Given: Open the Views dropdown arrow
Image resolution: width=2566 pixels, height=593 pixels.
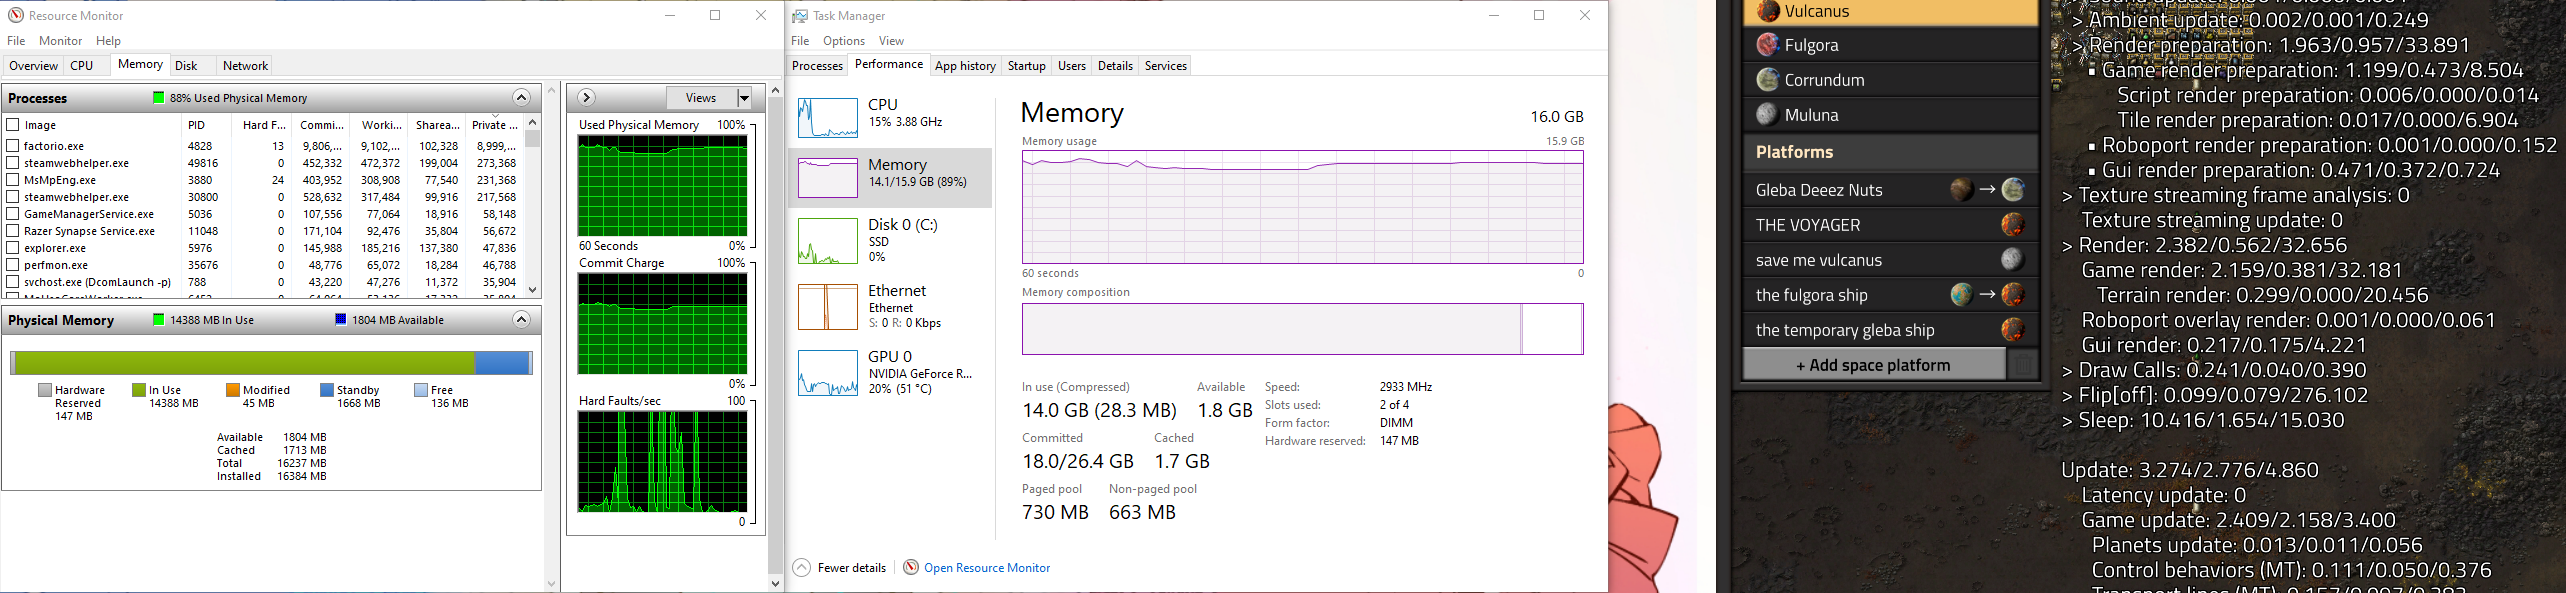Looking at the screenshot, I should pos(744,97).
